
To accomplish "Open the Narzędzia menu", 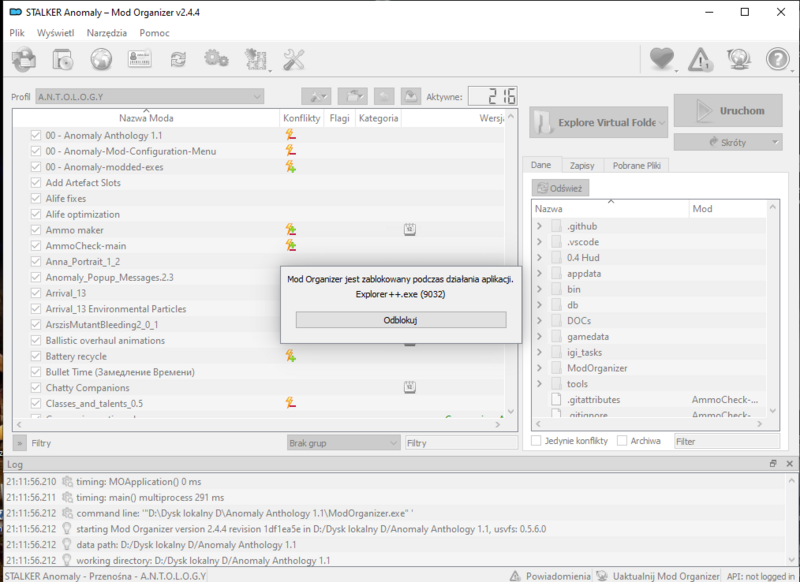I will pyautogui.click(x=107, y=33).
